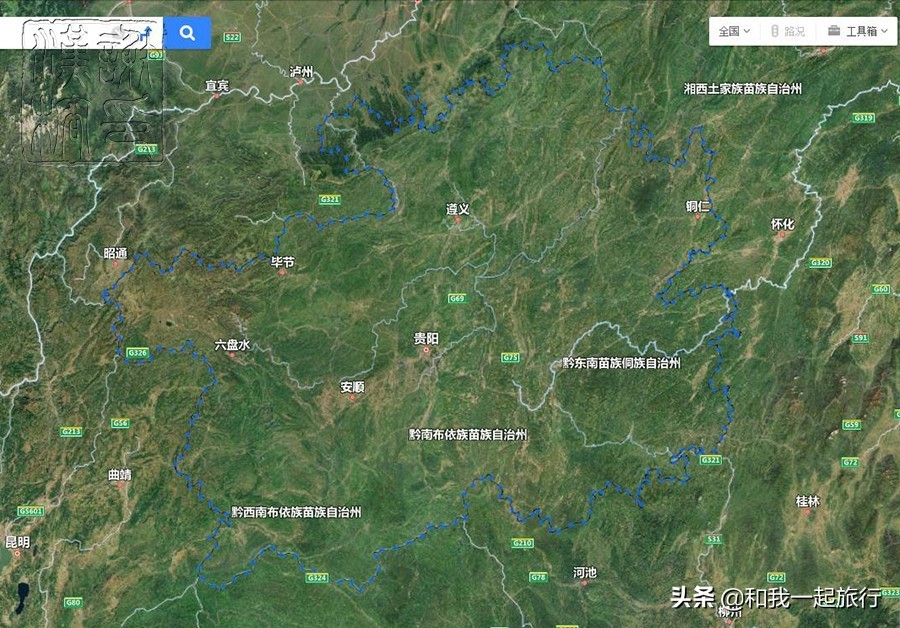Expand the 工具箱 toolbox dropdown arrow
Viewport: 900px width, 628px height.
tap(884, 31)
